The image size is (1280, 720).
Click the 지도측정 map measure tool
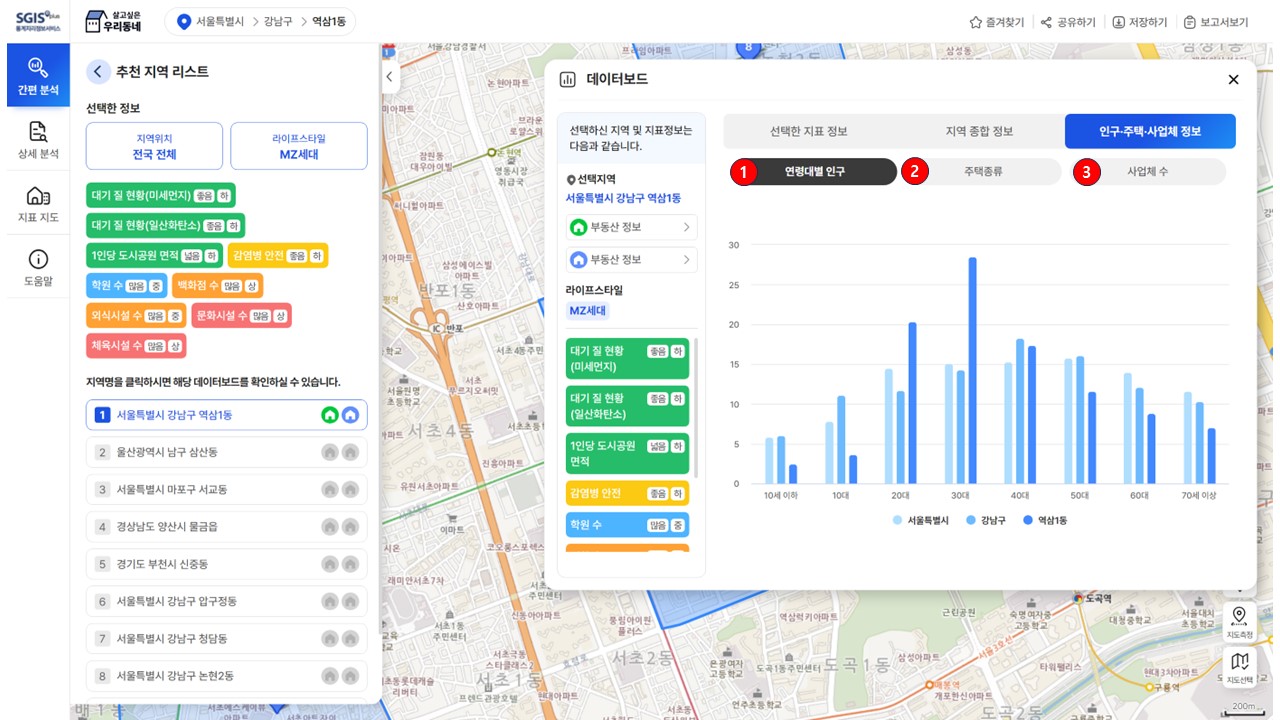(x=1239, y=621)
